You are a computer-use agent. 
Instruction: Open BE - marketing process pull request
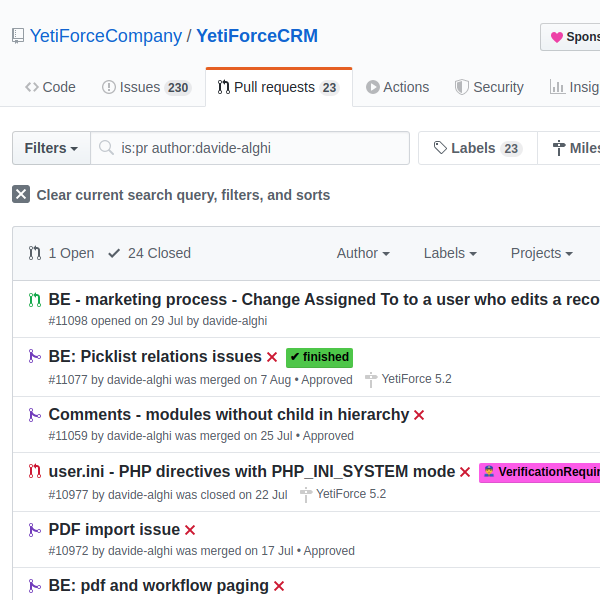[324, 300]
